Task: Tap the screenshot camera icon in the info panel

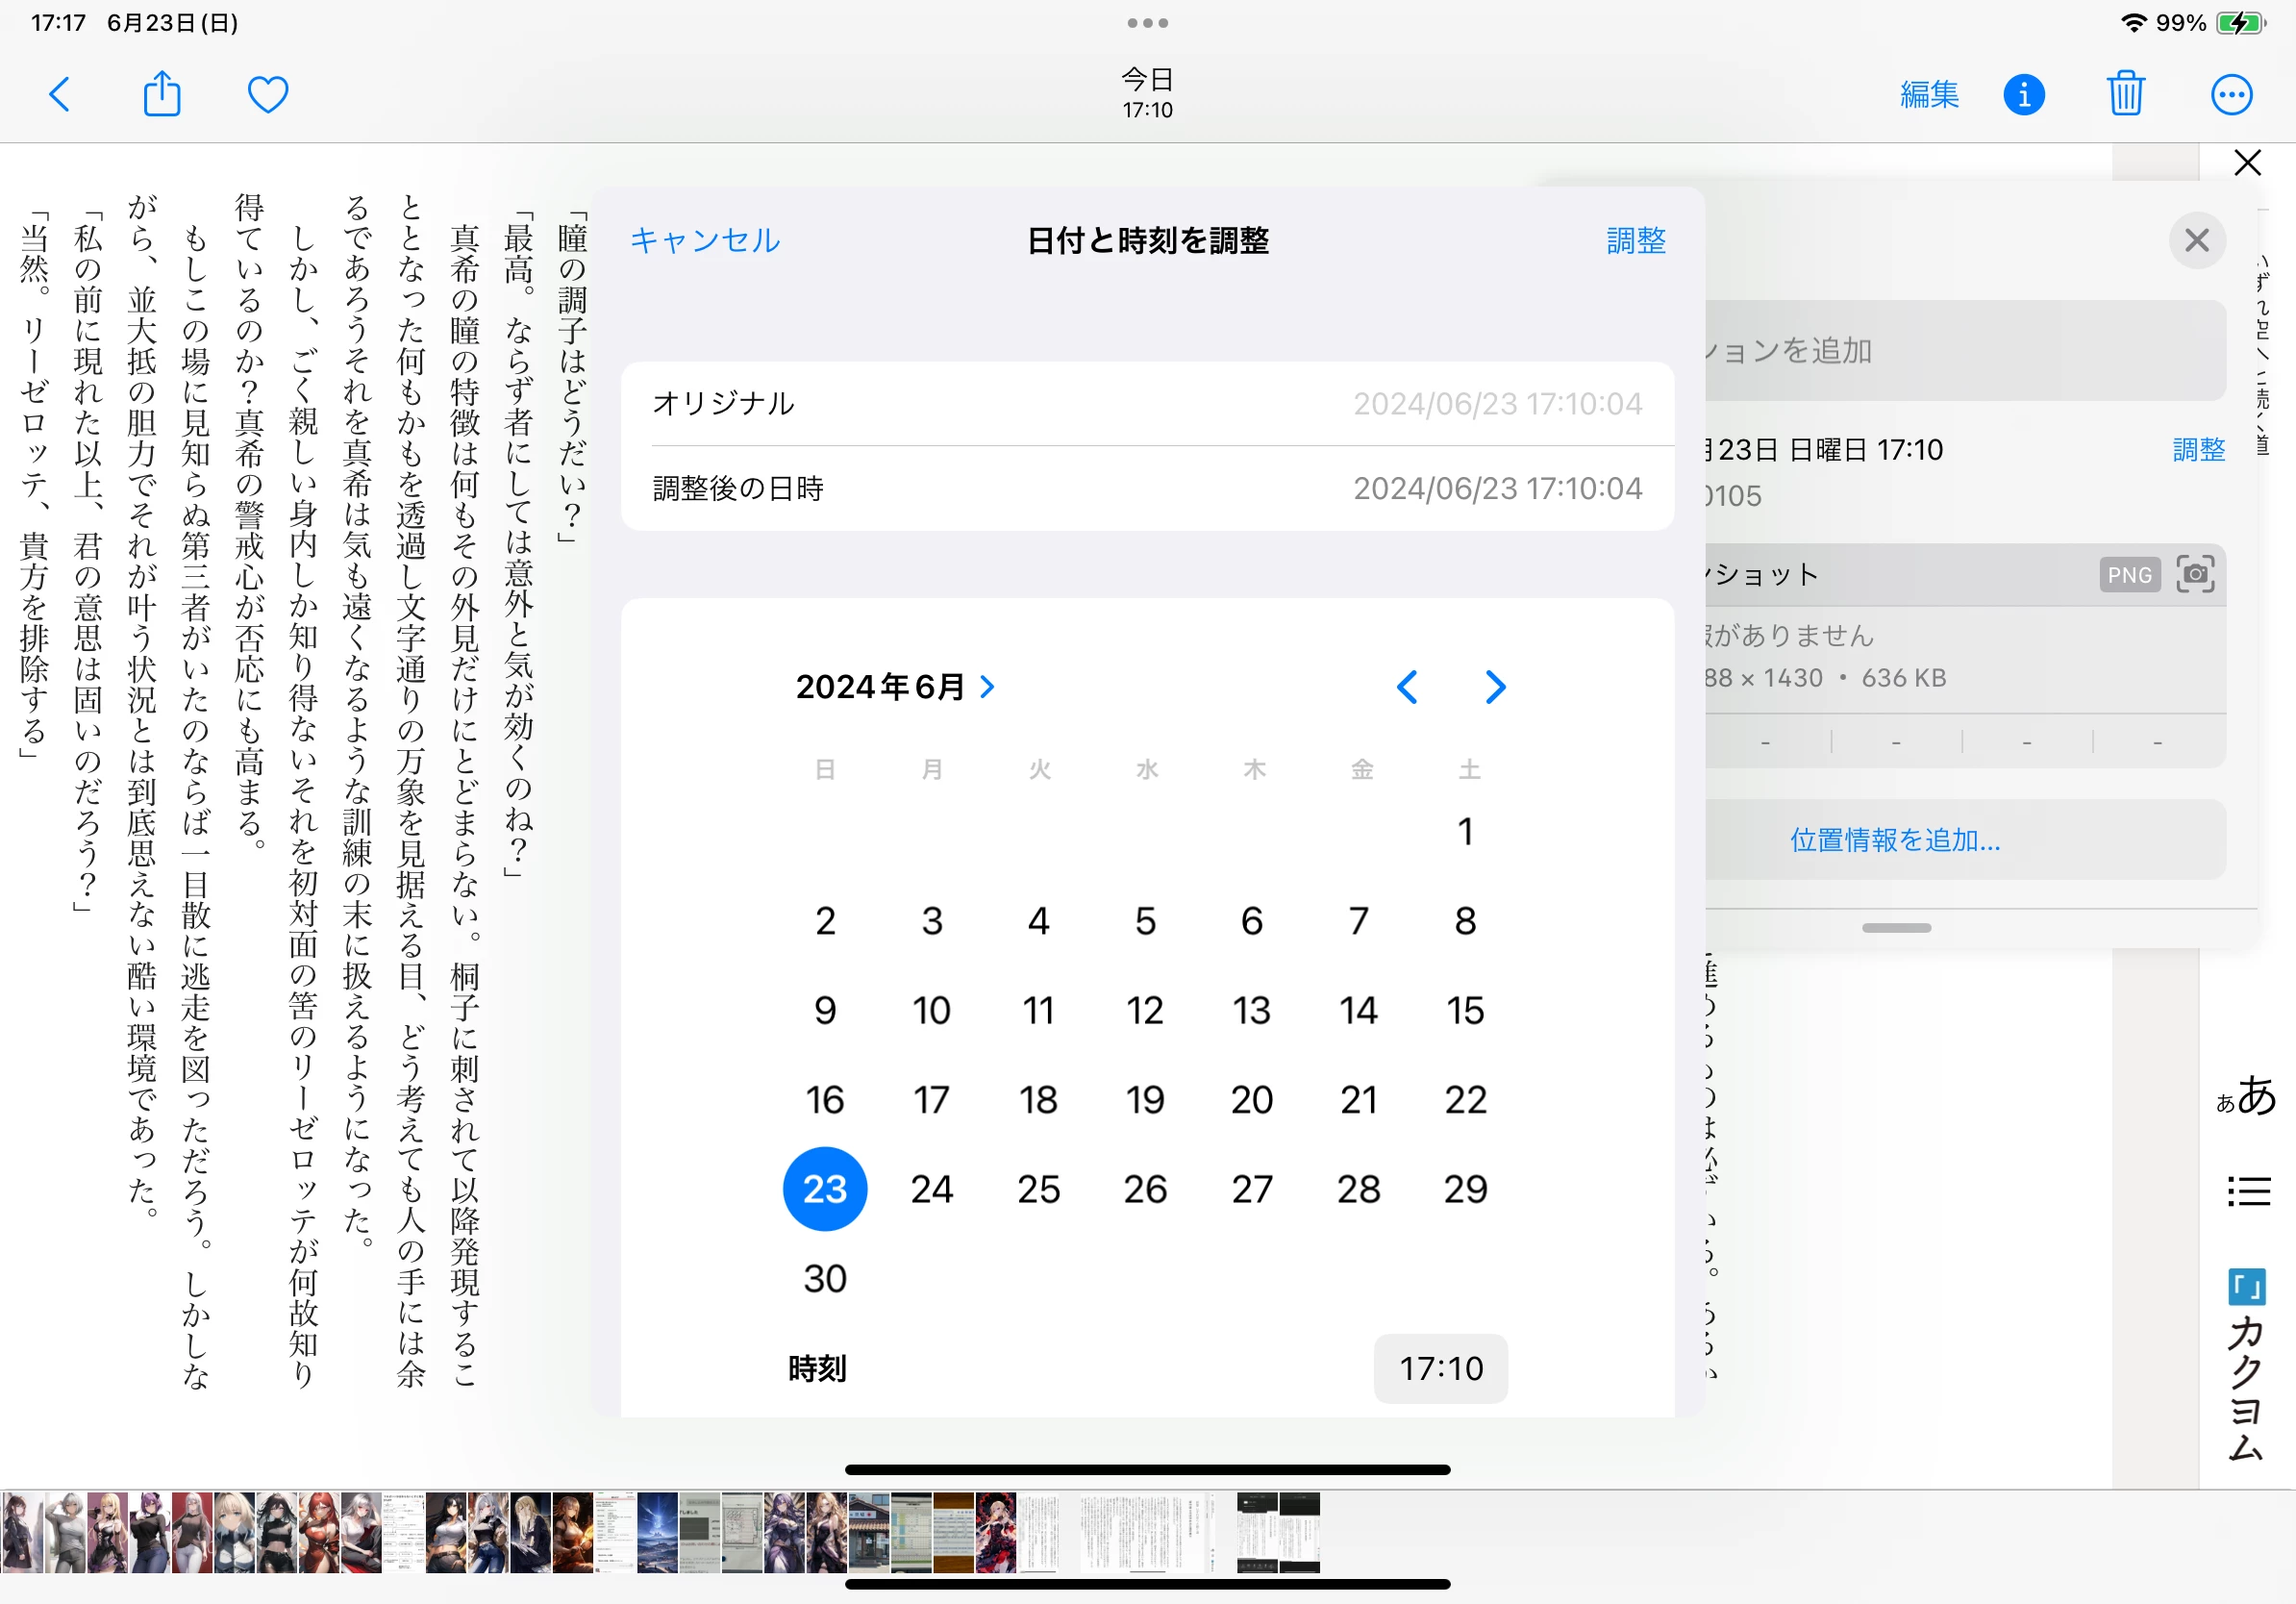Action: [2194, 574]
